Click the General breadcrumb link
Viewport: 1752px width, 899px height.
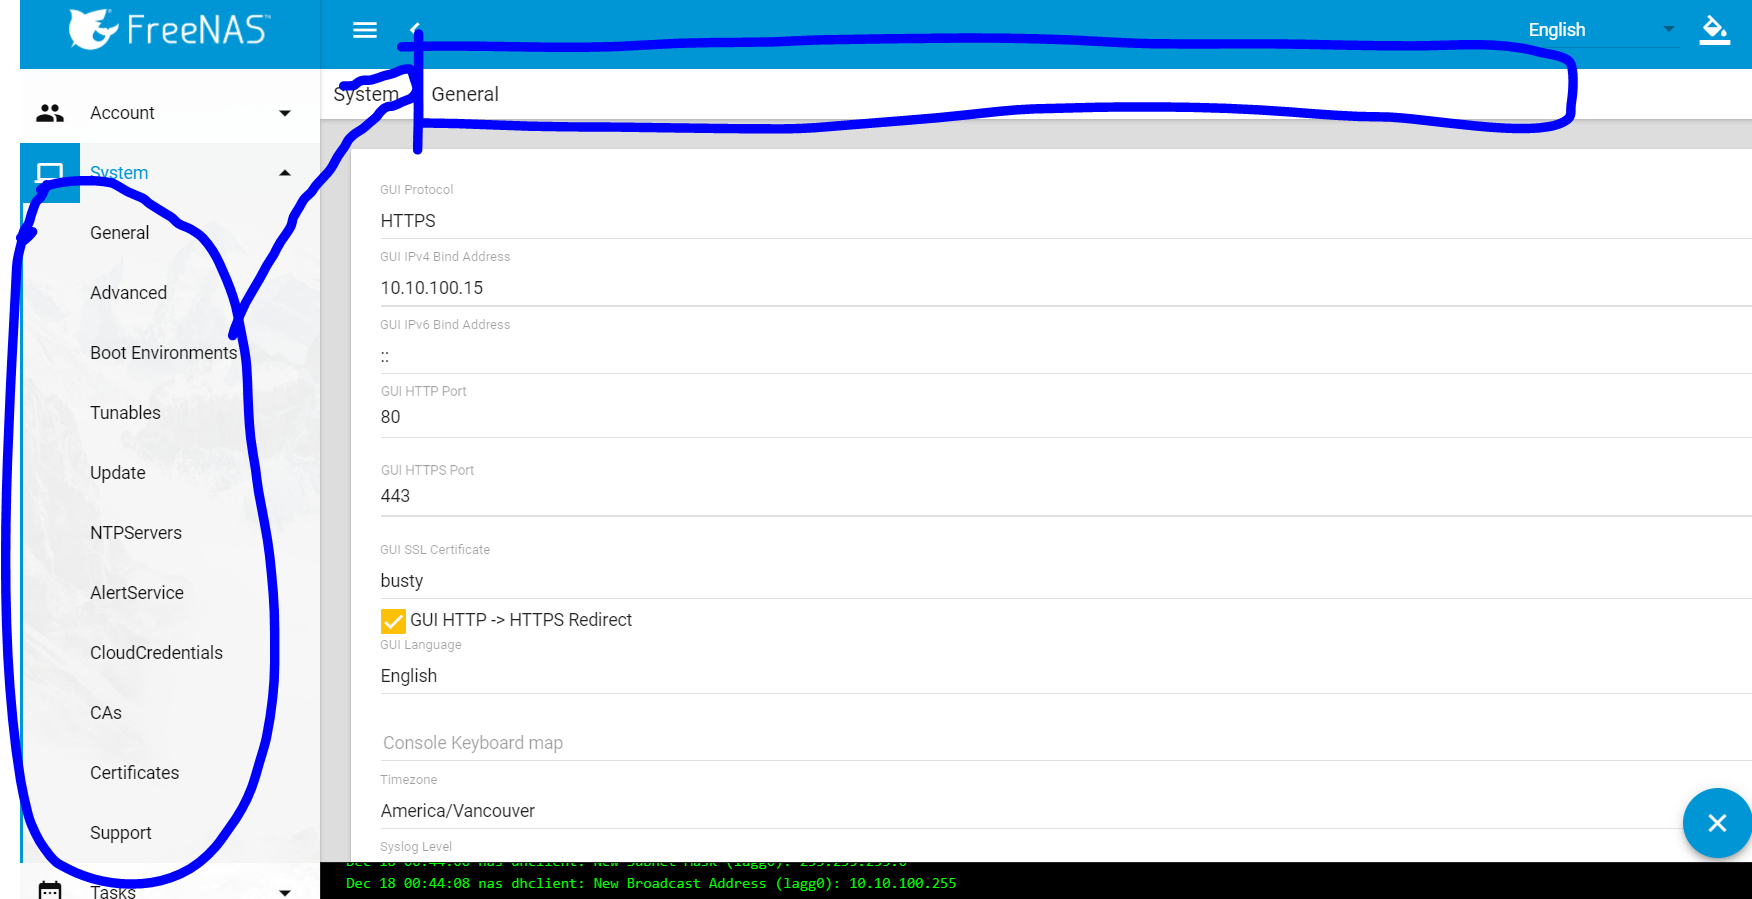click(465, 94)
